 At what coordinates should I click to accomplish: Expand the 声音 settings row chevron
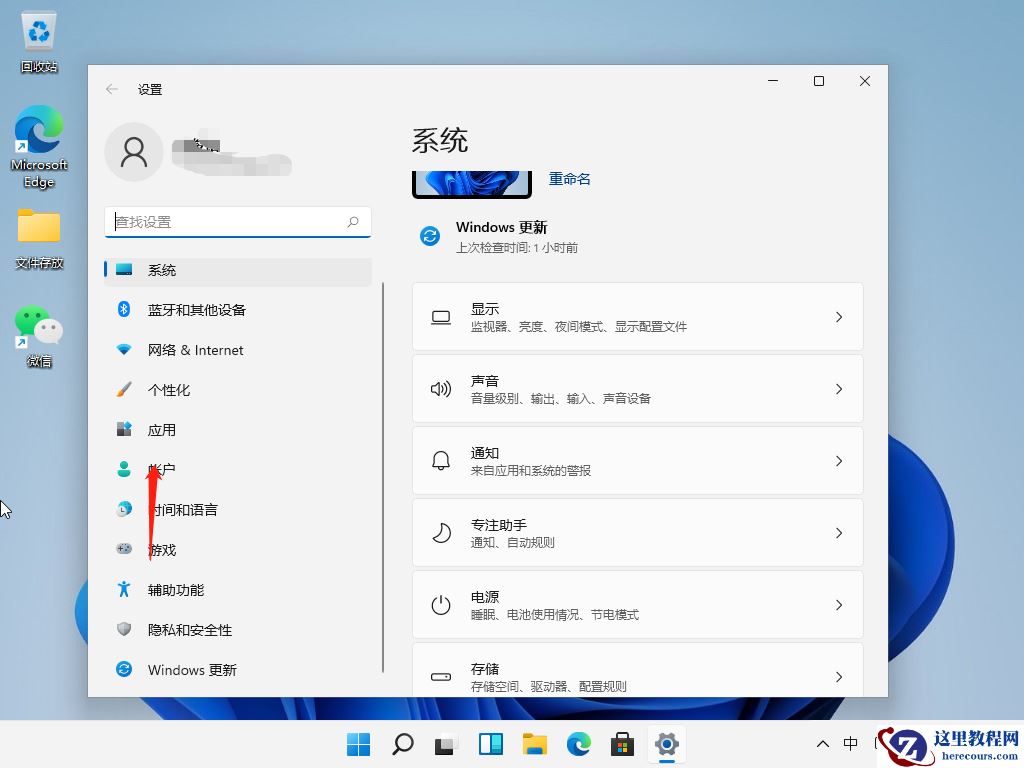tap(839, 388)
